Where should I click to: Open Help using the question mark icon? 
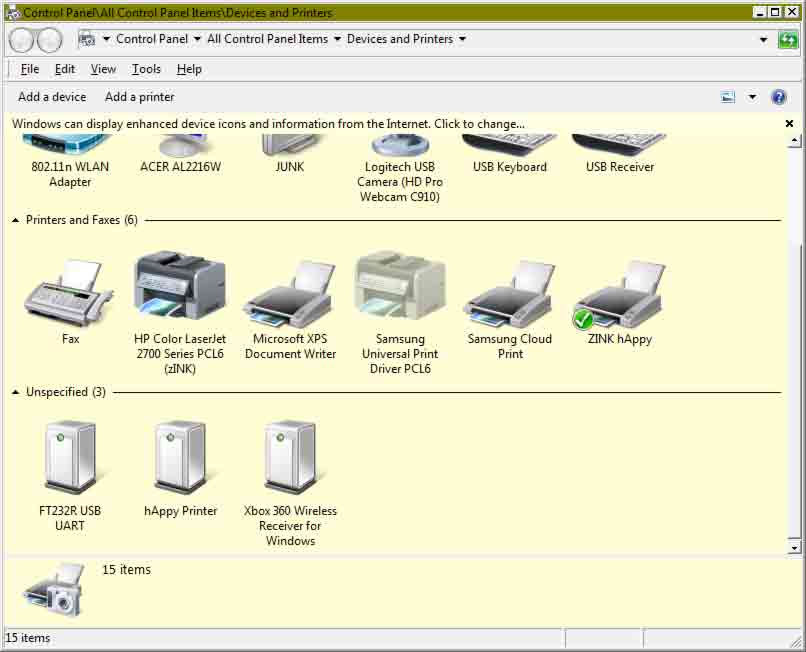pyautogui.click(x=778, y=96)
